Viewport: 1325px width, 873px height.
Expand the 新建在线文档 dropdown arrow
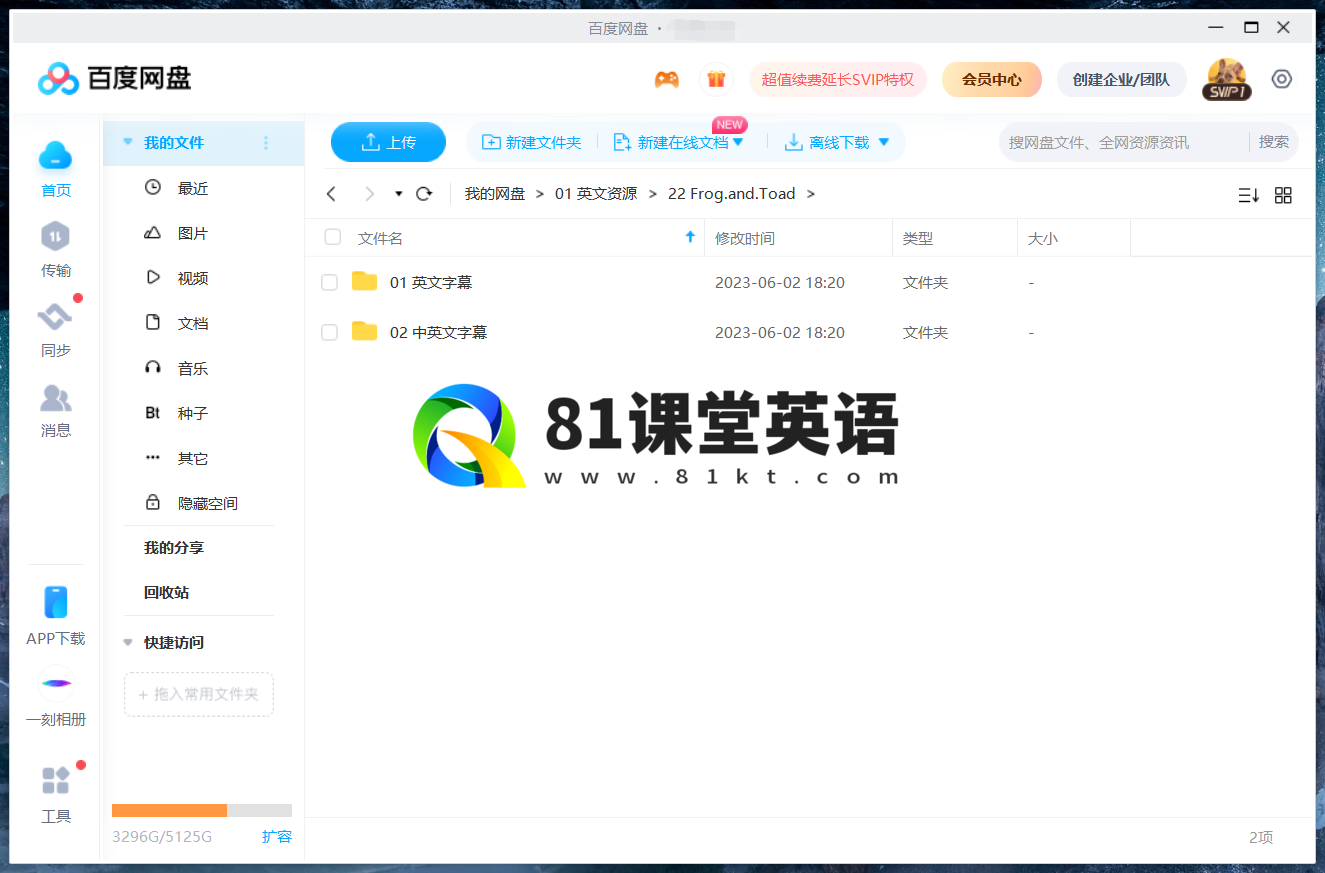pos(738,142)
